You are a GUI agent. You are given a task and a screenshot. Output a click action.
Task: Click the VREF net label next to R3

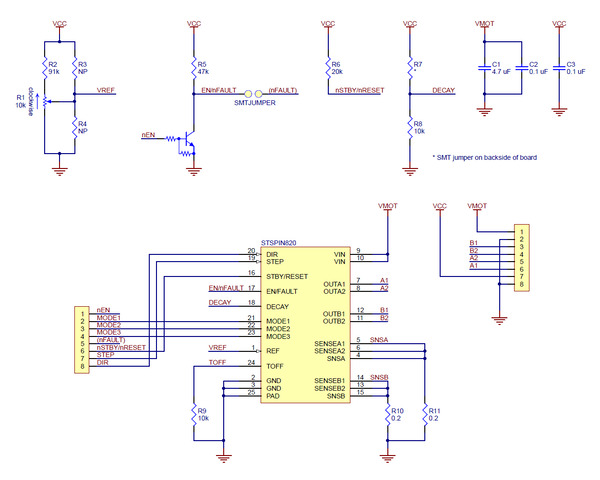[x=106, y=90]
